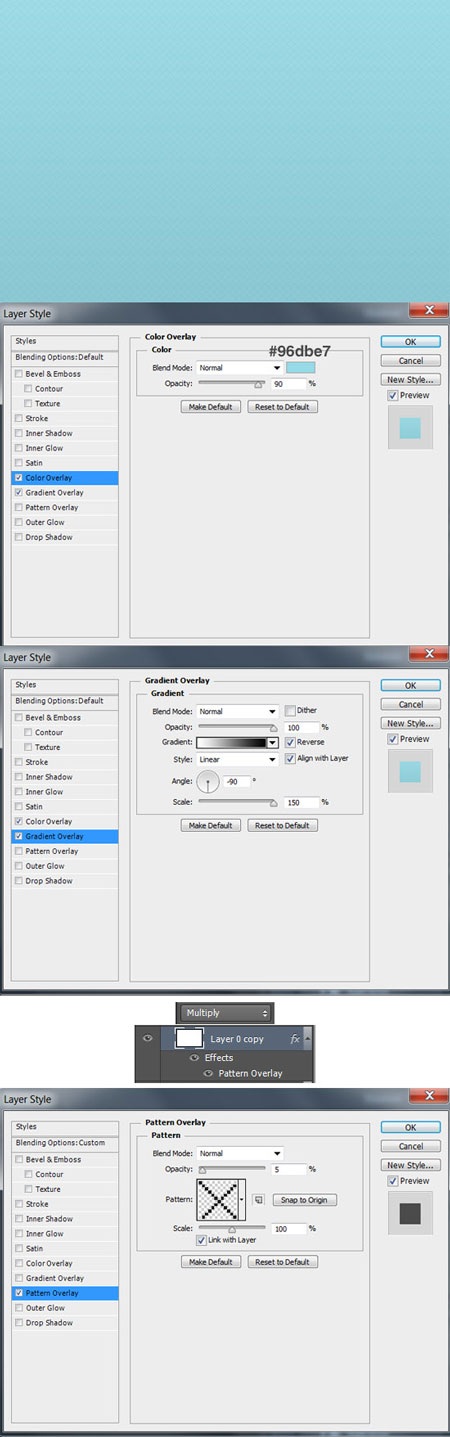Click the Angle dial
The image size is (450, 1437).
click(208, 782)
